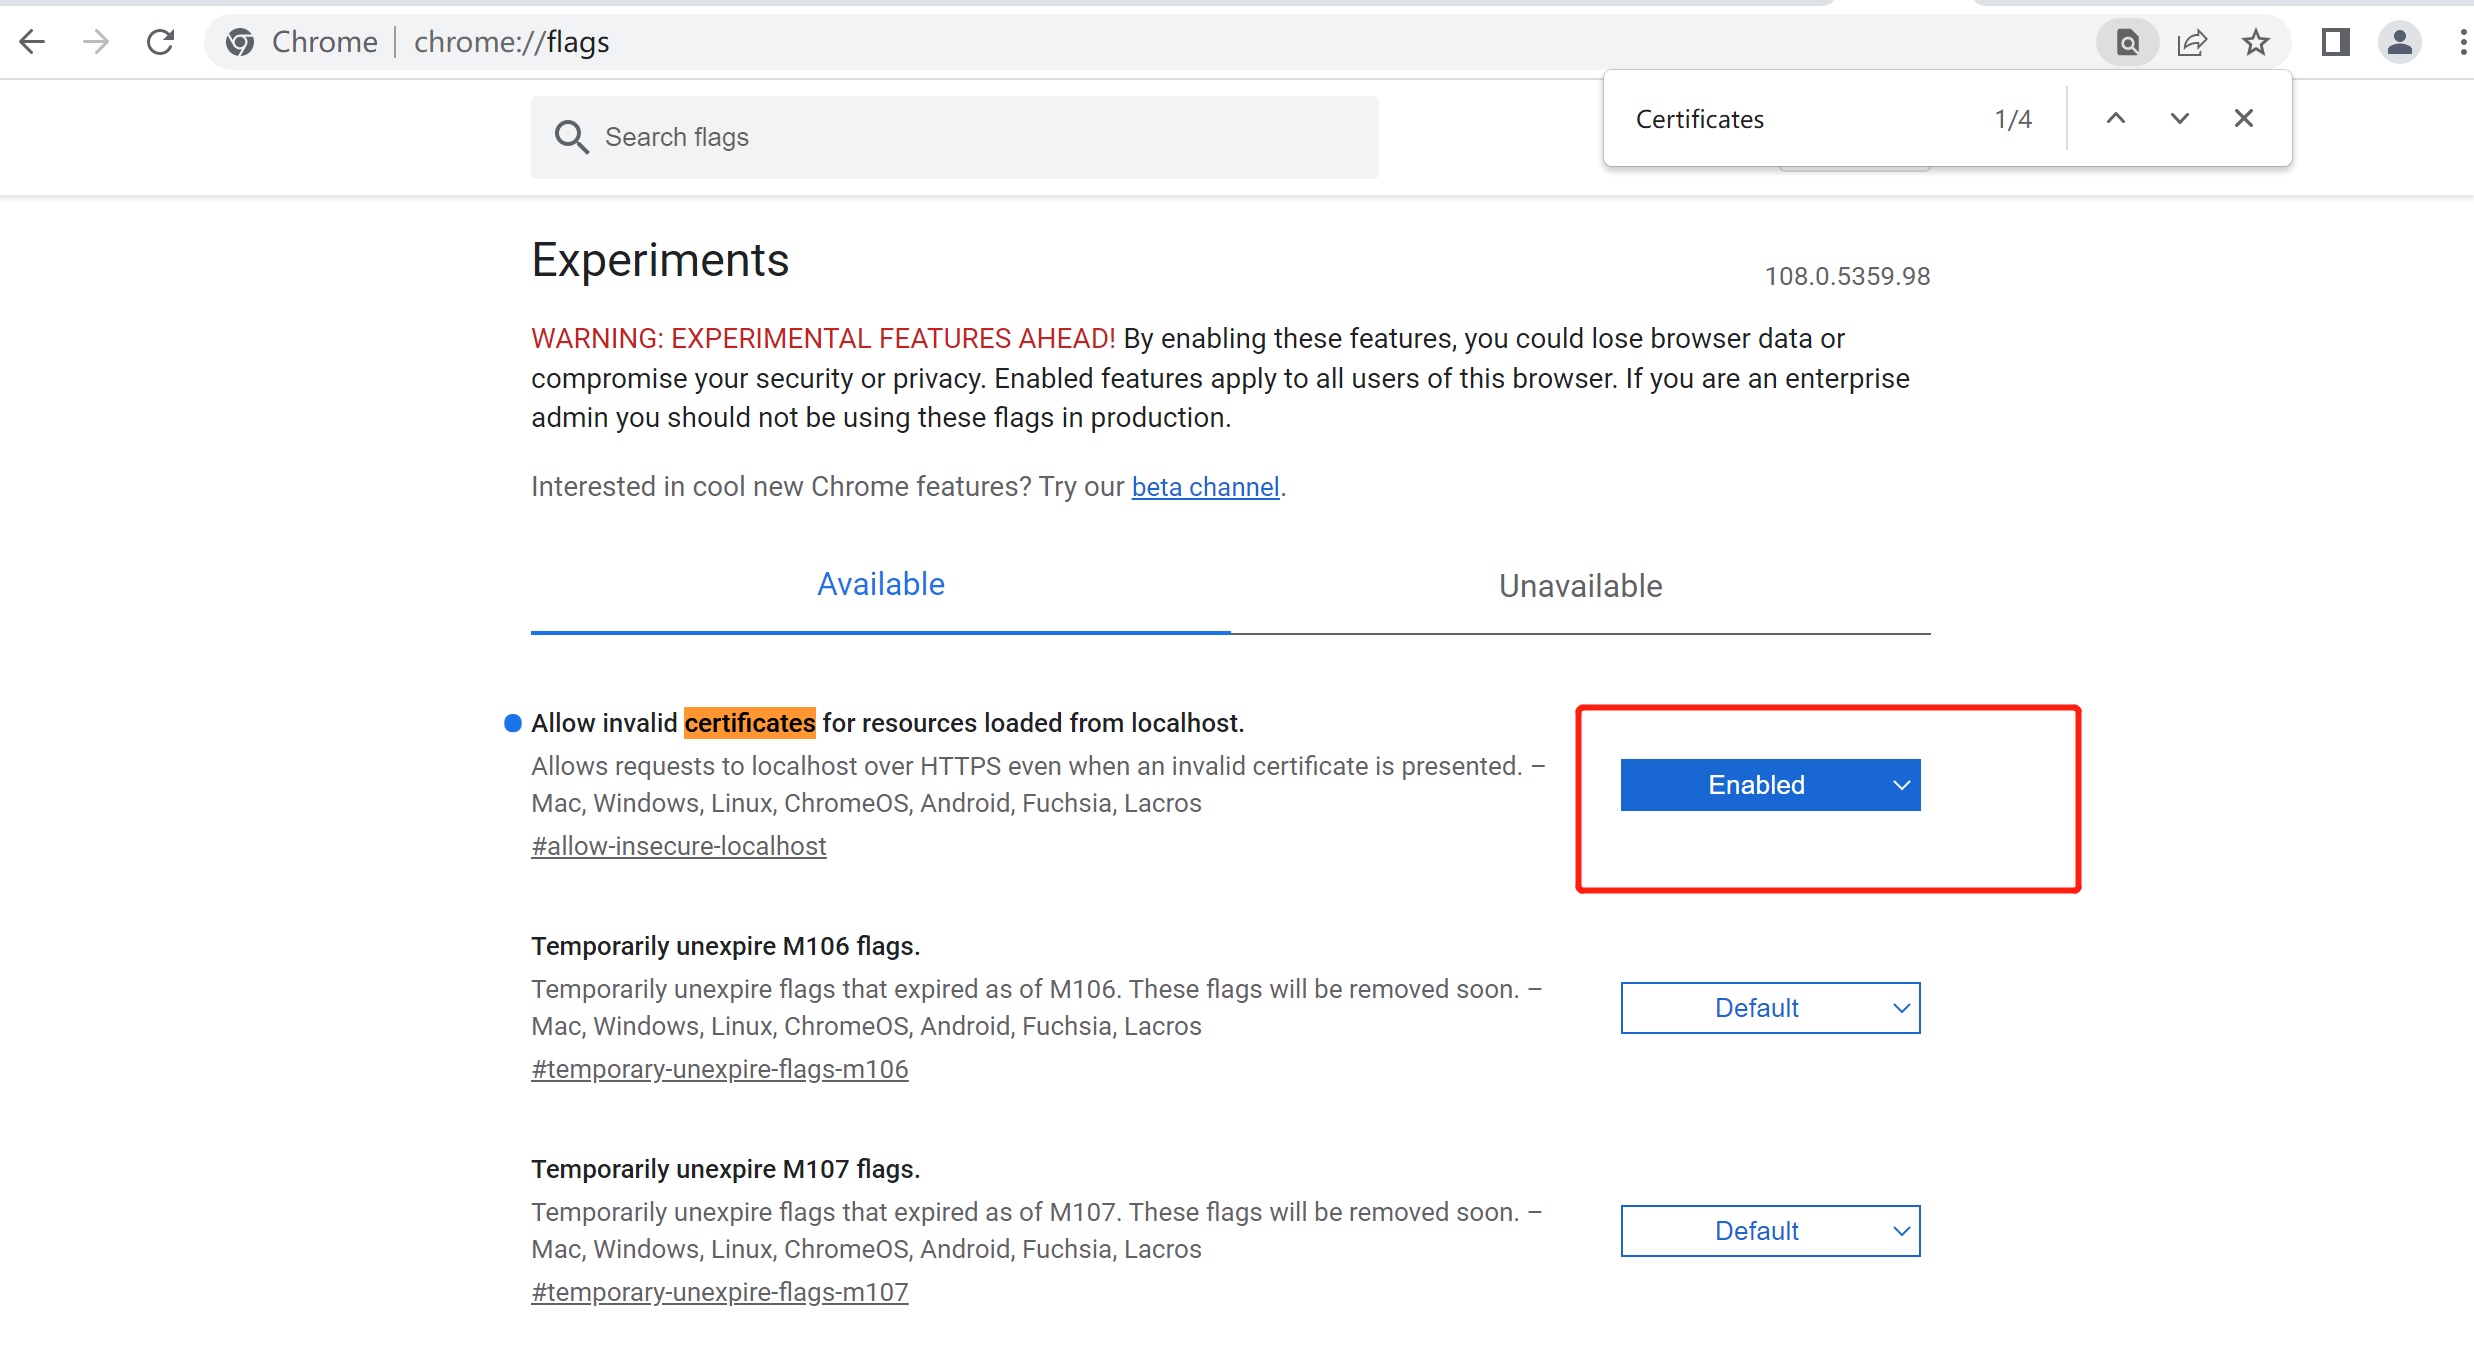Open the Enabled dropdown for allow-insecure-localhost
The width and height of the screenshot is (2474, 1357).
(x=1770, y=785)
